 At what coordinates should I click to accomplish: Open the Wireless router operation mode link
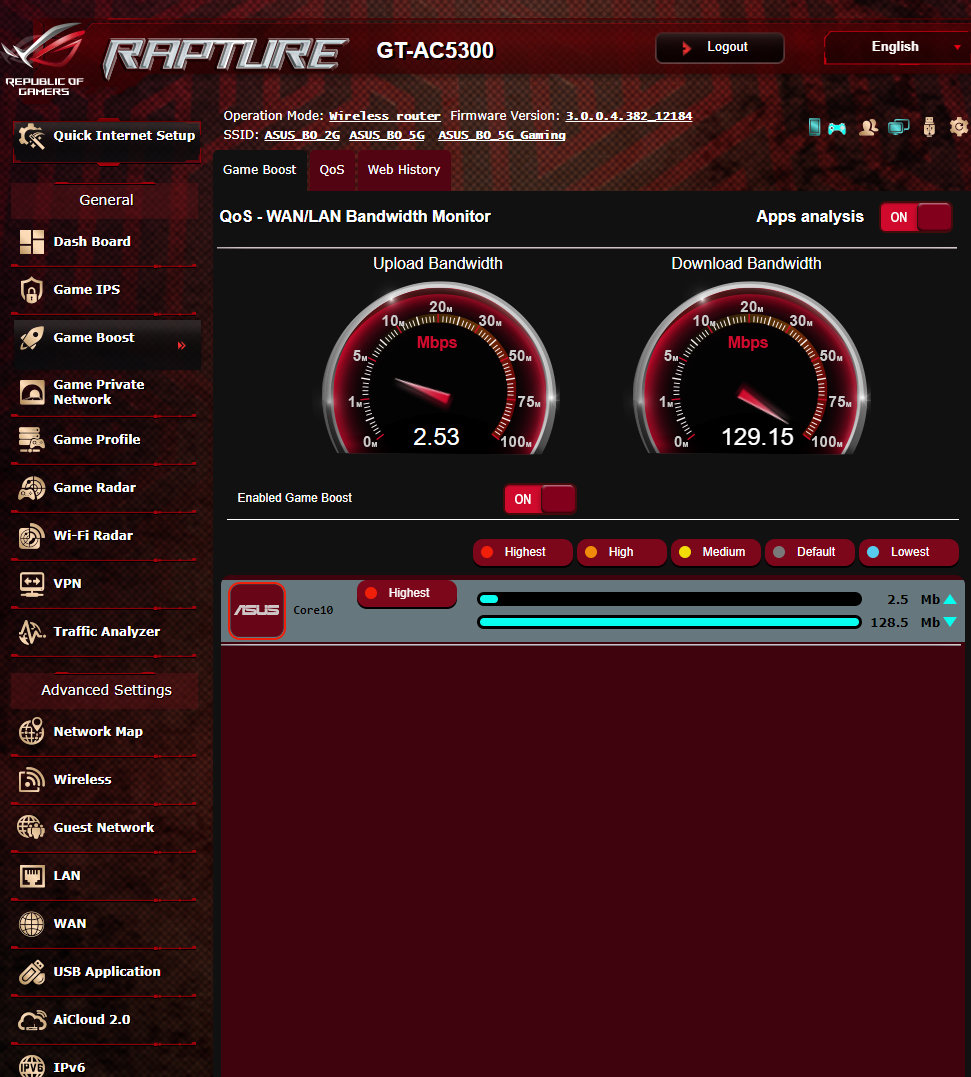pyautogui.click(x=385, y=116)
